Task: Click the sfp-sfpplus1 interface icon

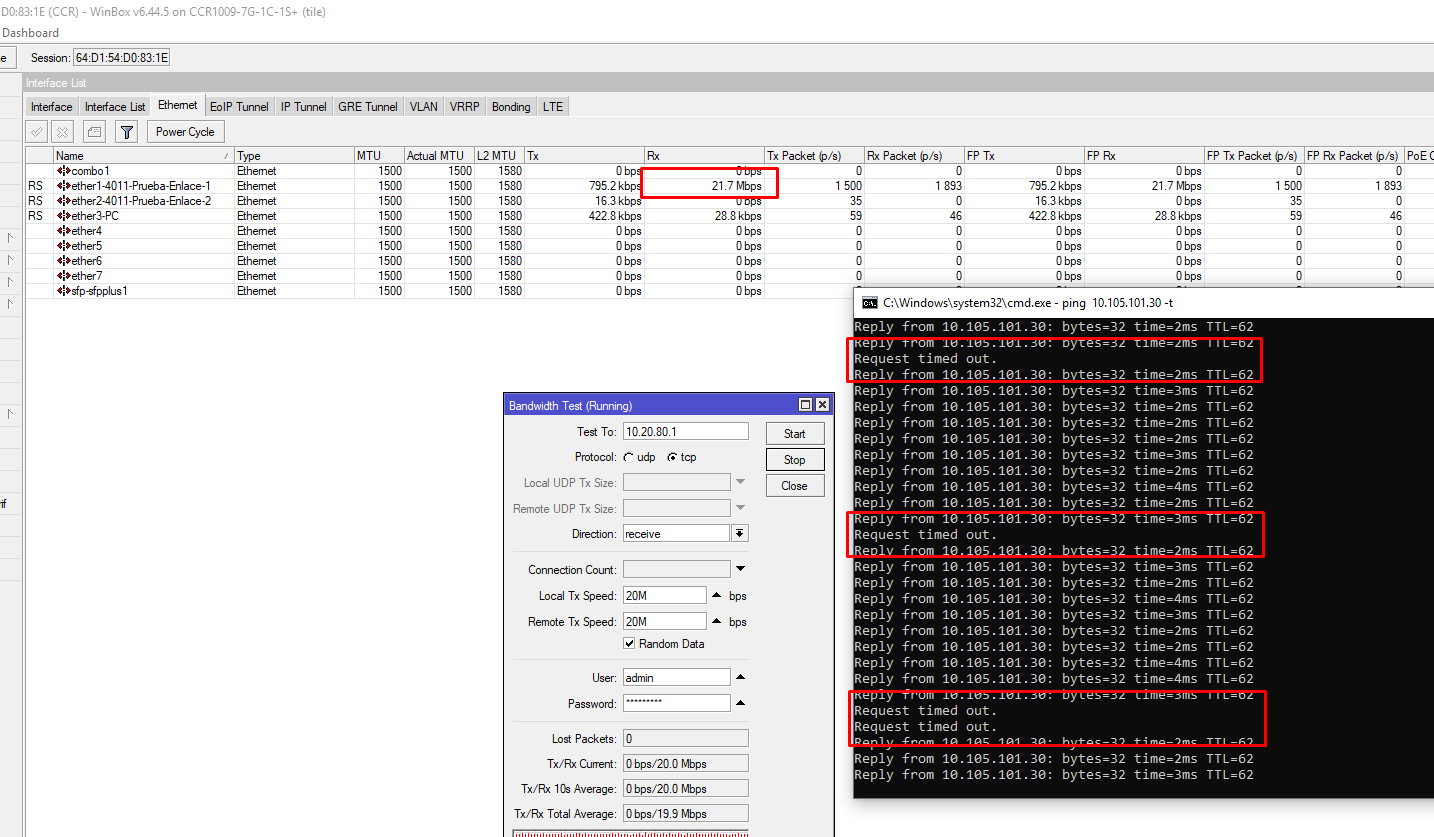Action: (64, 291)
